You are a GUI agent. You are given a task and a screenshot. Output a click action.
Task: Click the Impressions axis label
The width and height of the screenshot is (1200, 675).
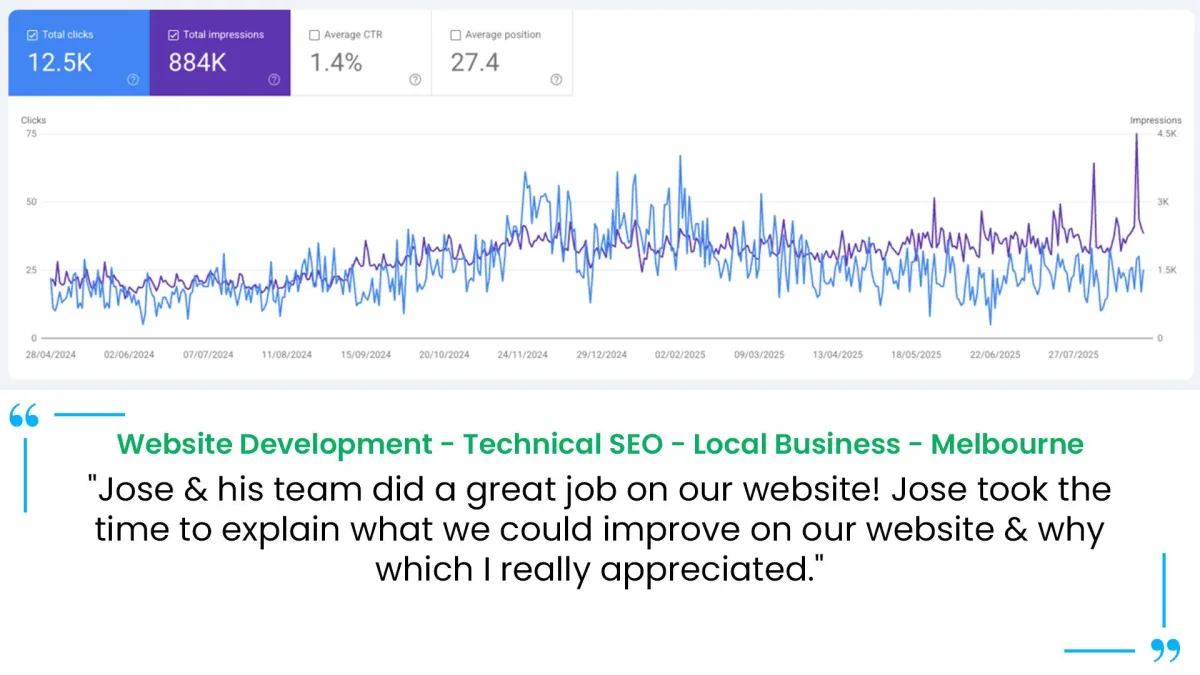pyautogui.click(x=1155, y=120)
